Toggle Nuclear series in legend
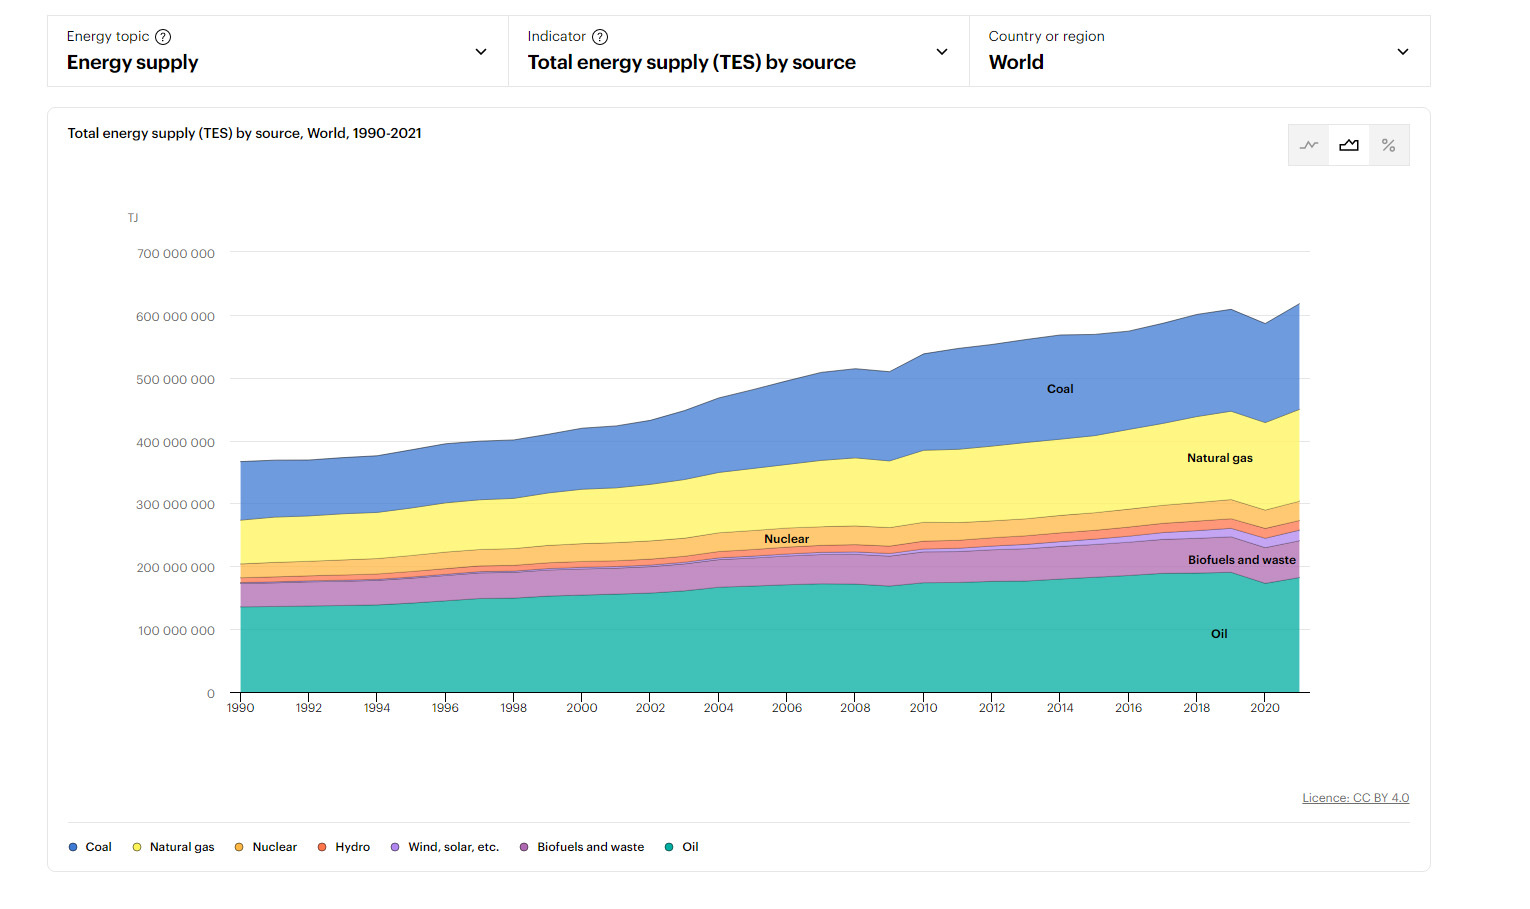1530x909 pixels. (265, 847)
